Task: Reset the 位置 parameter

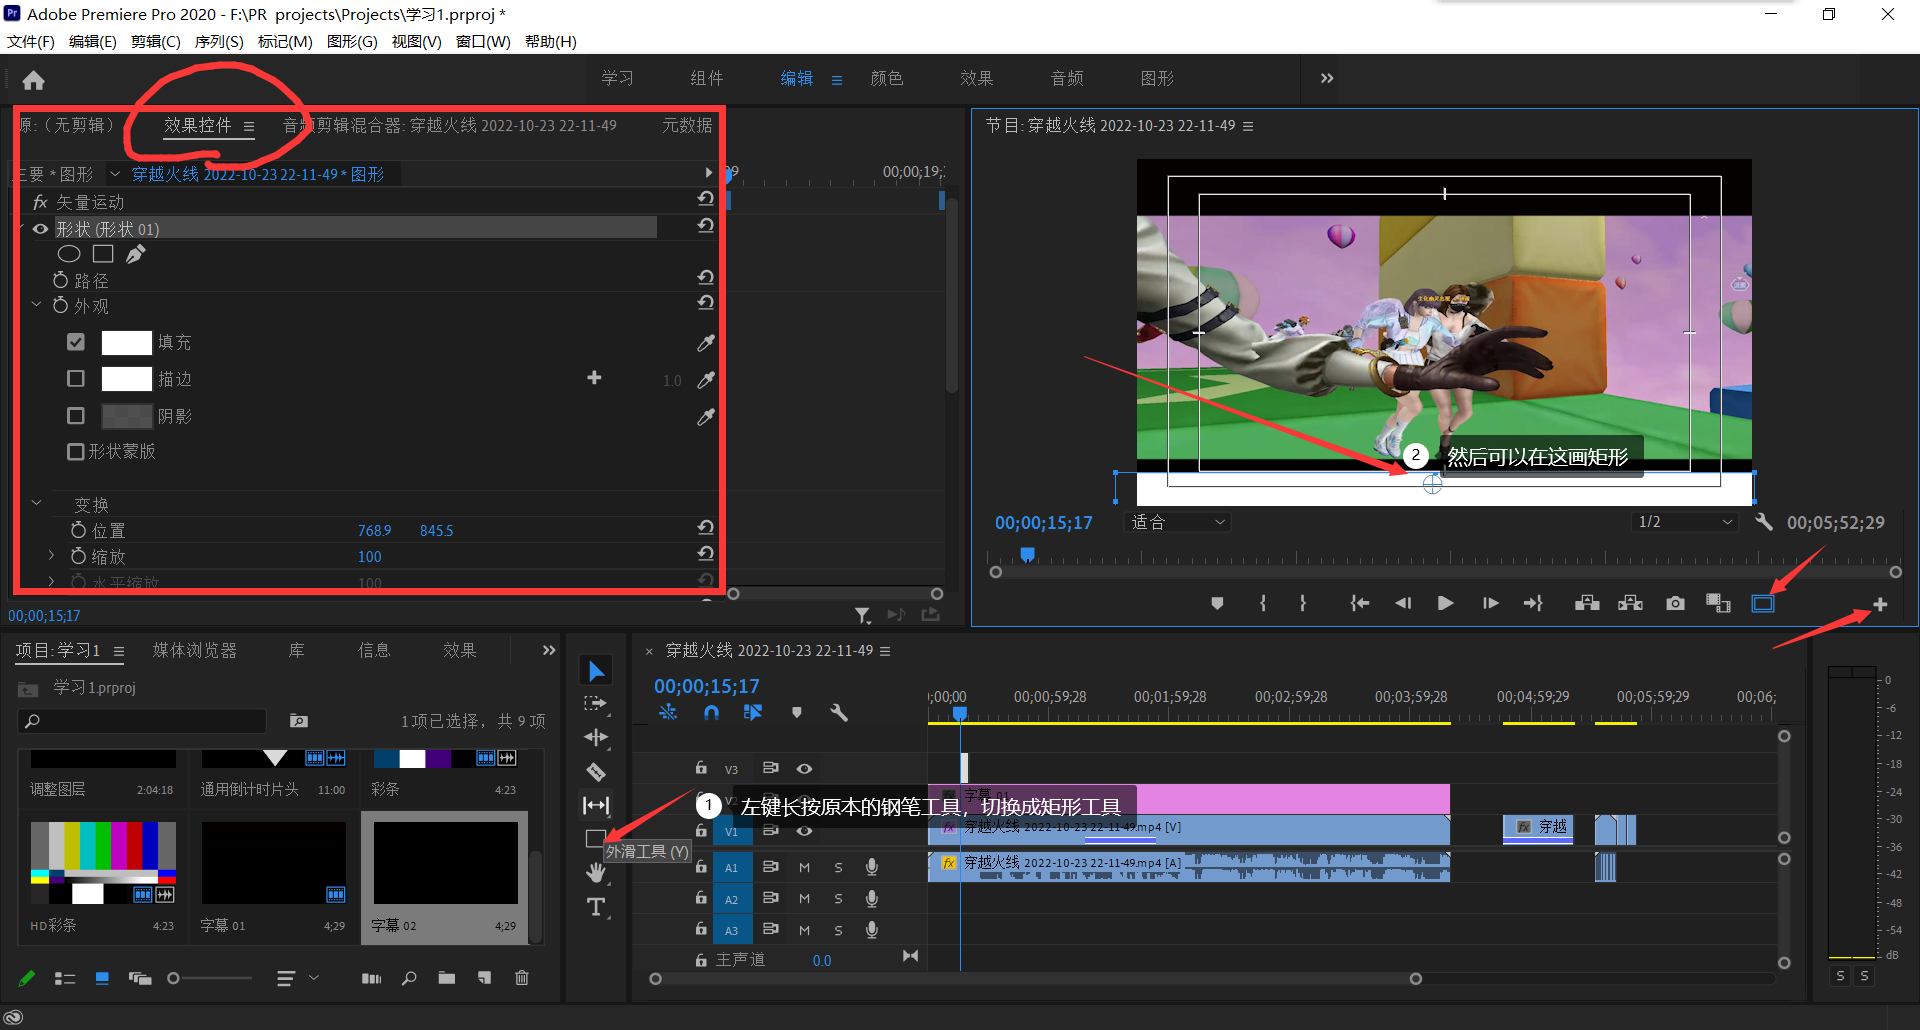Action: click(x=706, y=527)
